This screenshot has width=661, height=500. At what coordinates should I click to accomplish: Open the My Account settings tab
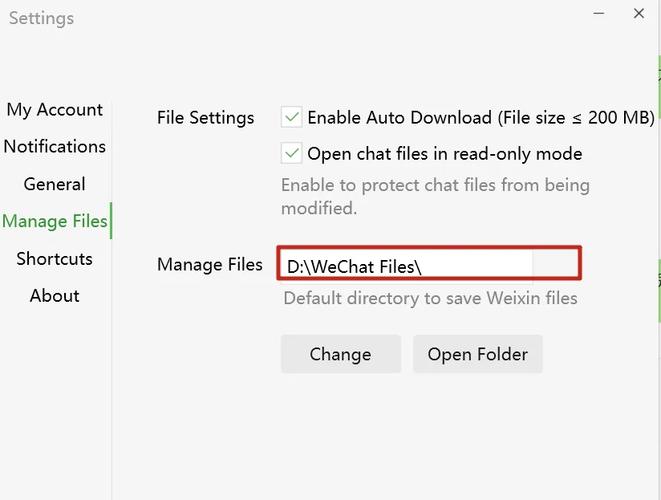55,110
